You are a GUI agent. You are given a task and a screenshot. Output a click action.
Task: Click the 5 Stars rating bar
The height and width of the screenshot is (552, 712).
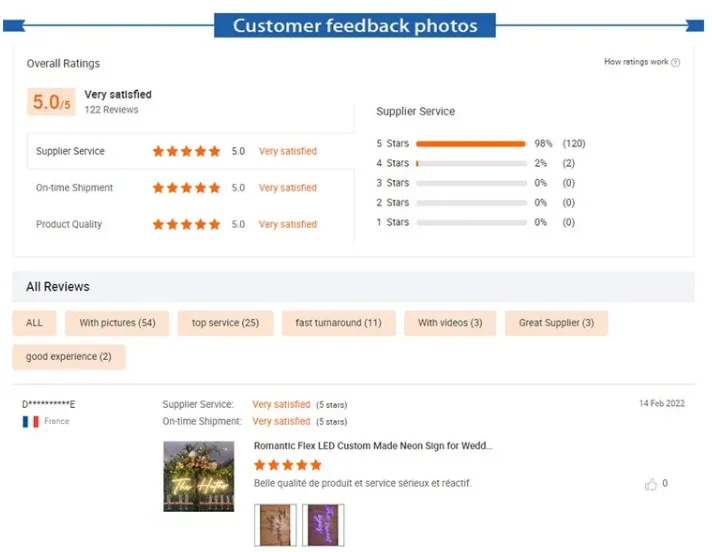[471, 144]
